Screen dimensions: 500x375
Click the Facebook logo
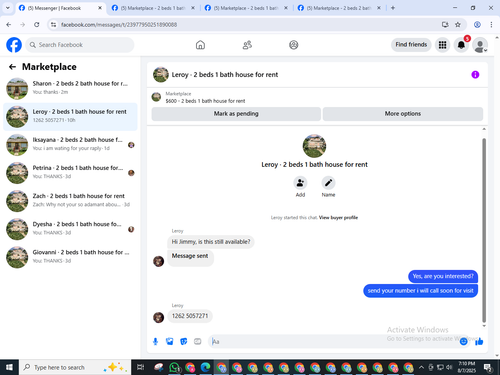[x=14, y=45]
